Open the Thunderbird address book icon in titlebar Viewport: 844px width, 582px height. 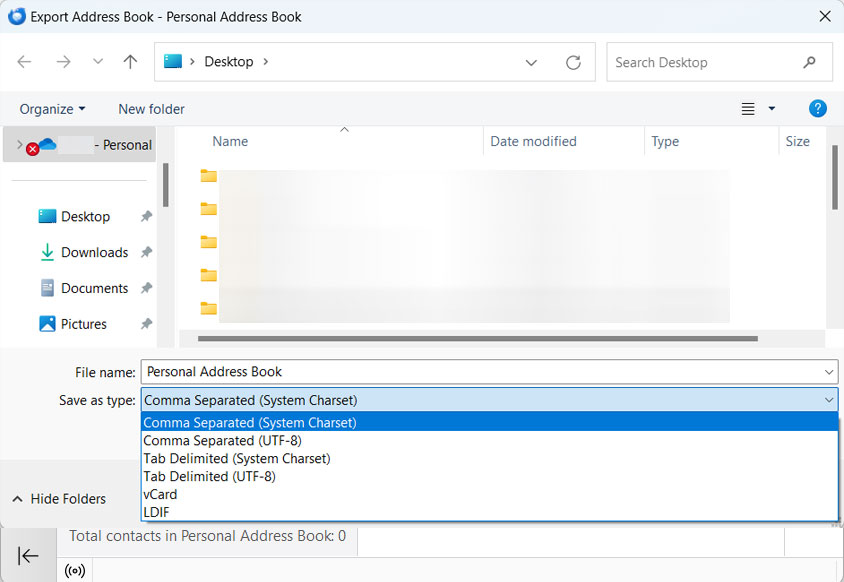(x=17, y=16)
